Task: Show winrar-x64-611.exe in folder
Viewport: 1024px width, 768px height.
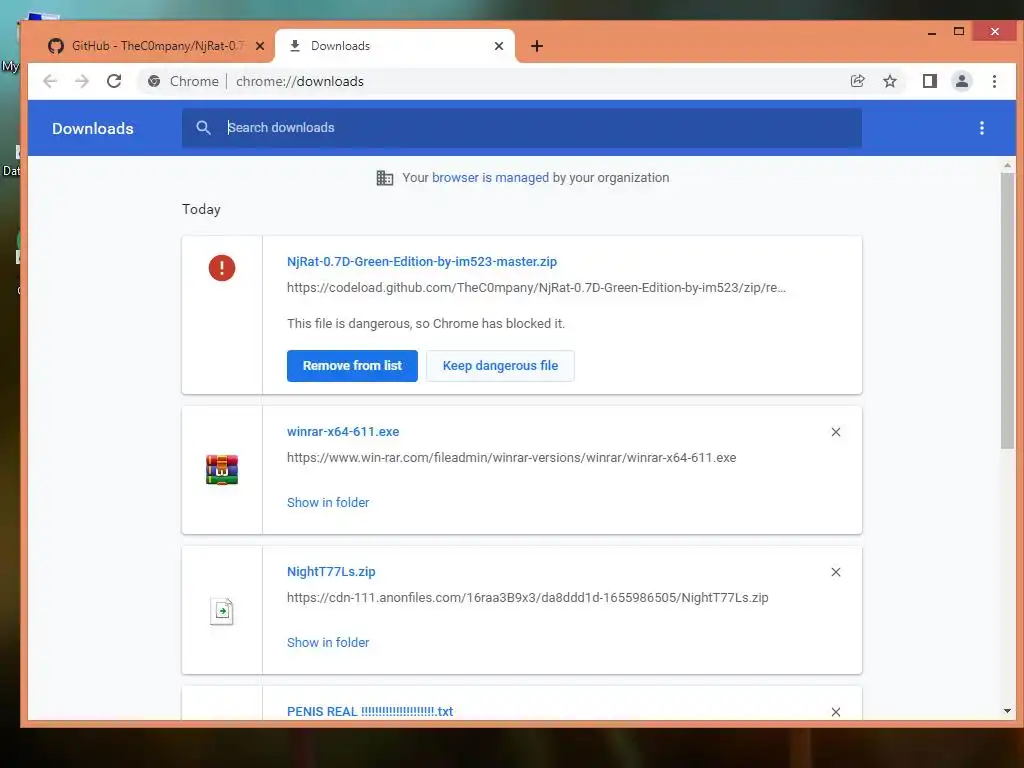Action: point(328,502)
